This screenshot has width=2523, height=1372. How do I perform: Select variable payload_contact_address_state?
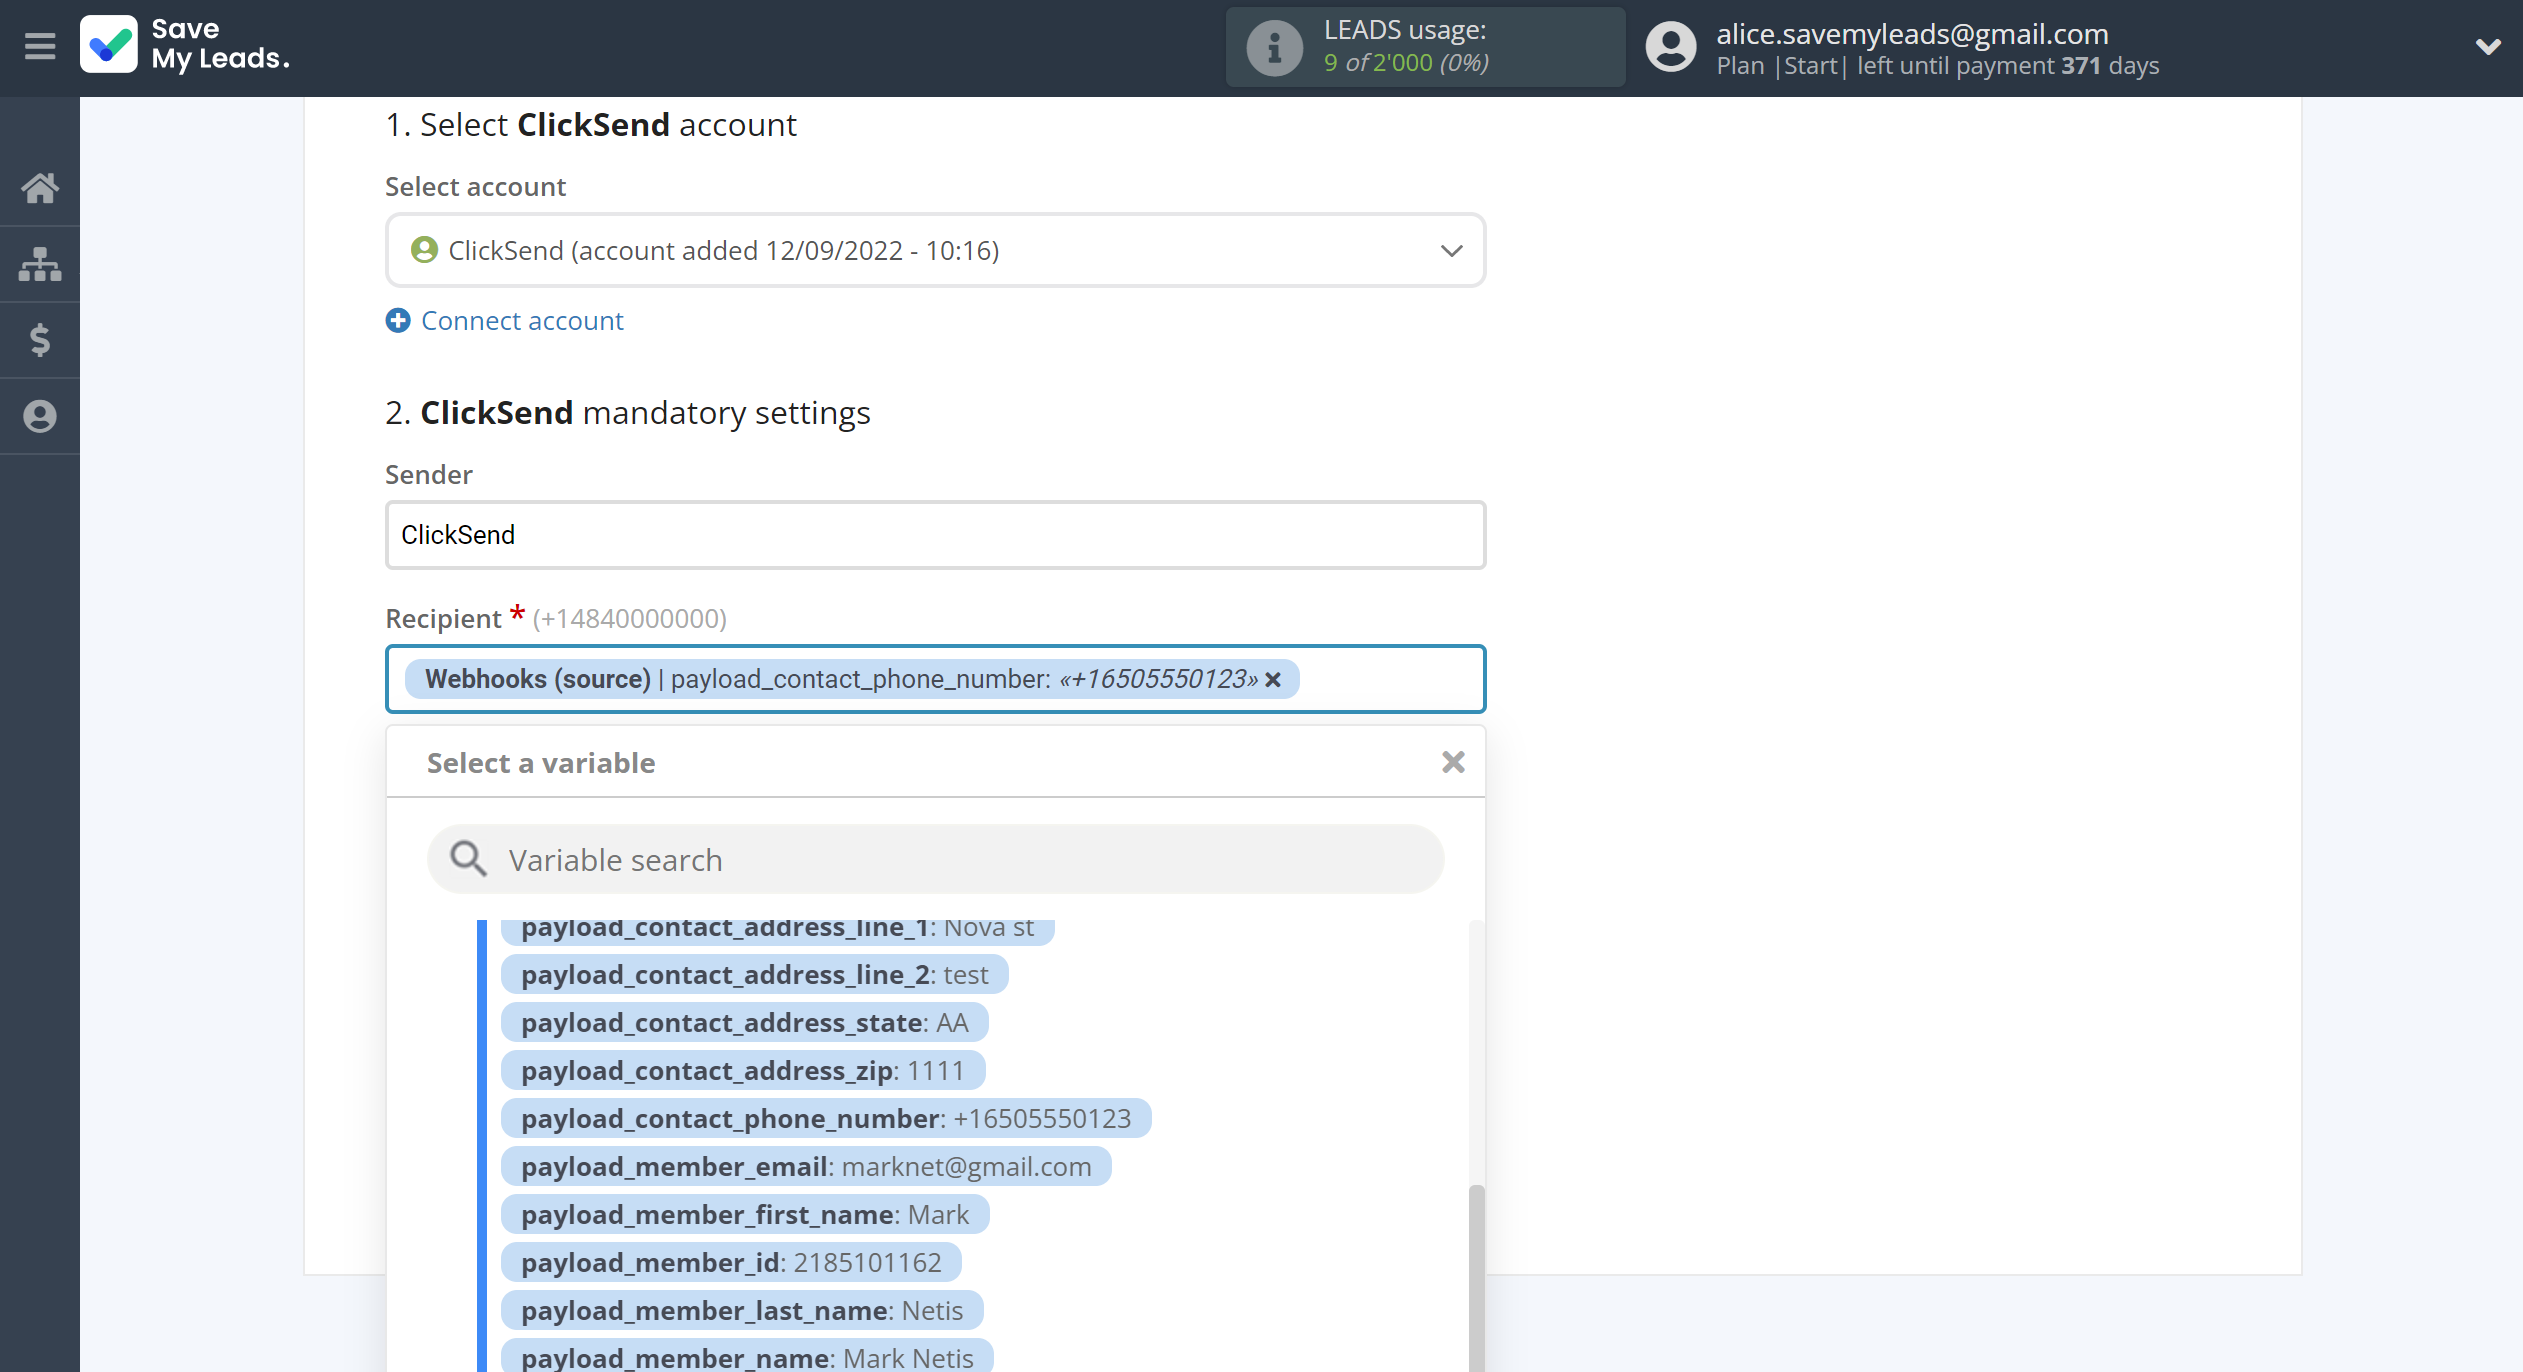point(744,1023)
